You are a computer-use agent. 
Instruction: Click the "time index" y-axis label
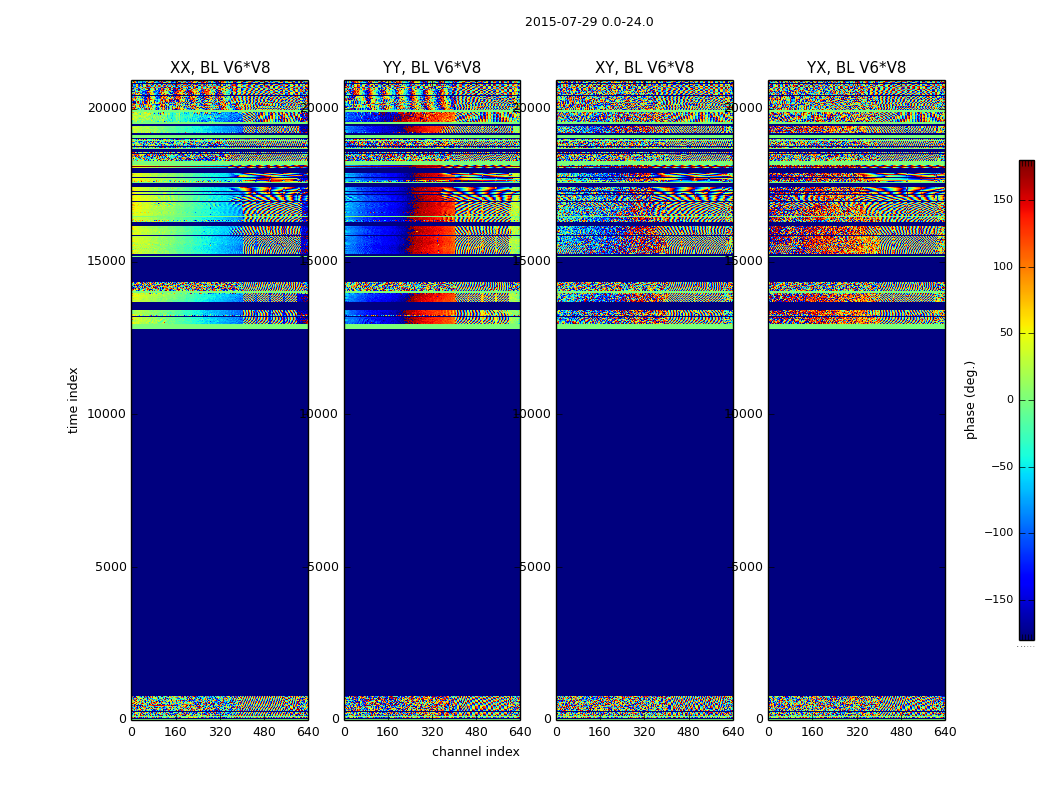point(73,400)
